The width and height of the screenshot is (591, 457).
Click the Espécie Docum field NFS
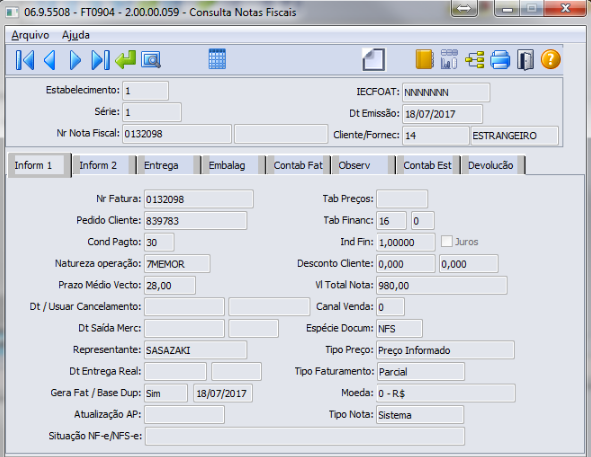point(400,328)
